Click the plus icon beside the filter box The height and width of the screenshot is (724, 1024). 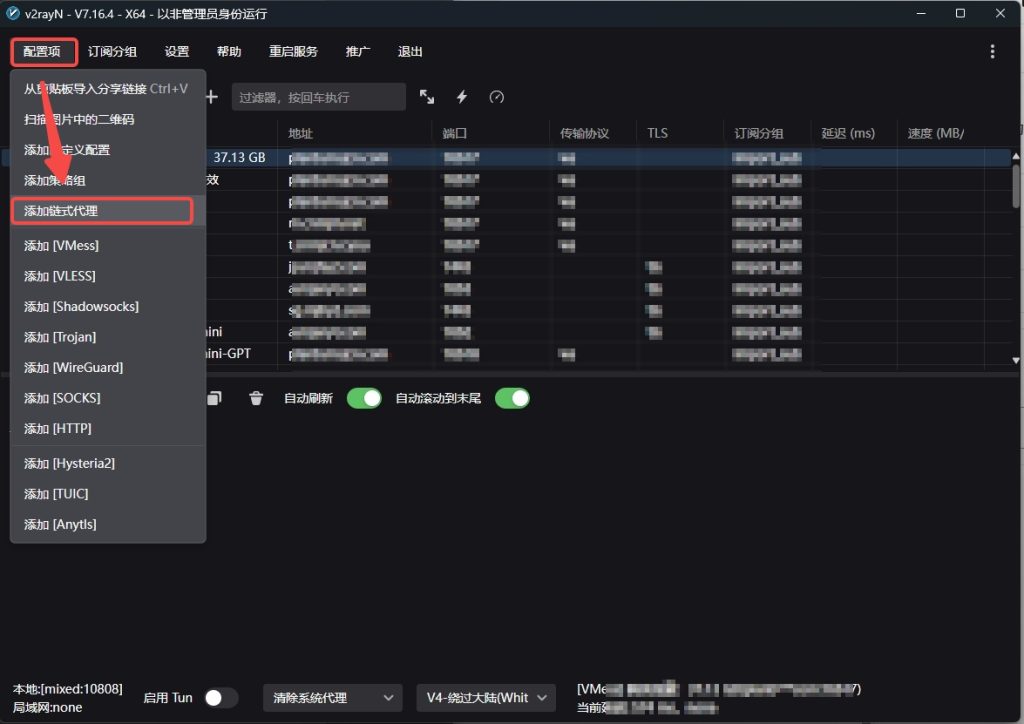coord(211,97)
